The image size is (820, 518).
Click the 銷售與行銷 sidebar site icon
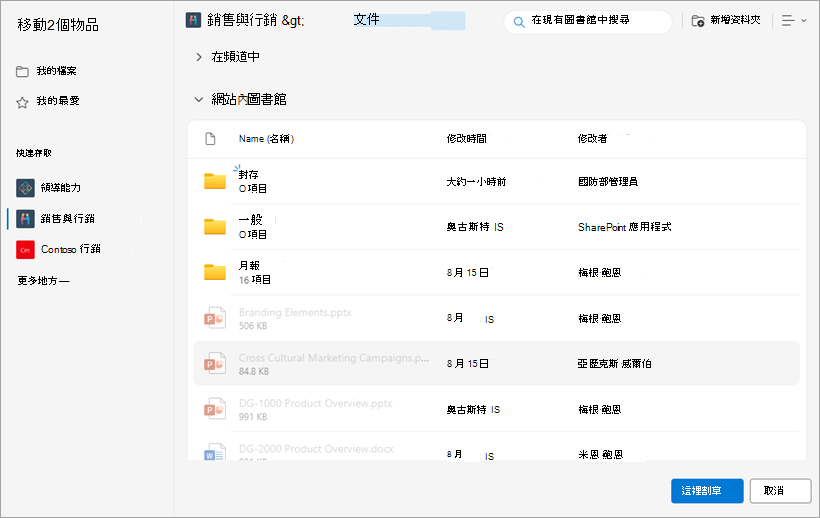pyautogui.click(x=25, y=218)
